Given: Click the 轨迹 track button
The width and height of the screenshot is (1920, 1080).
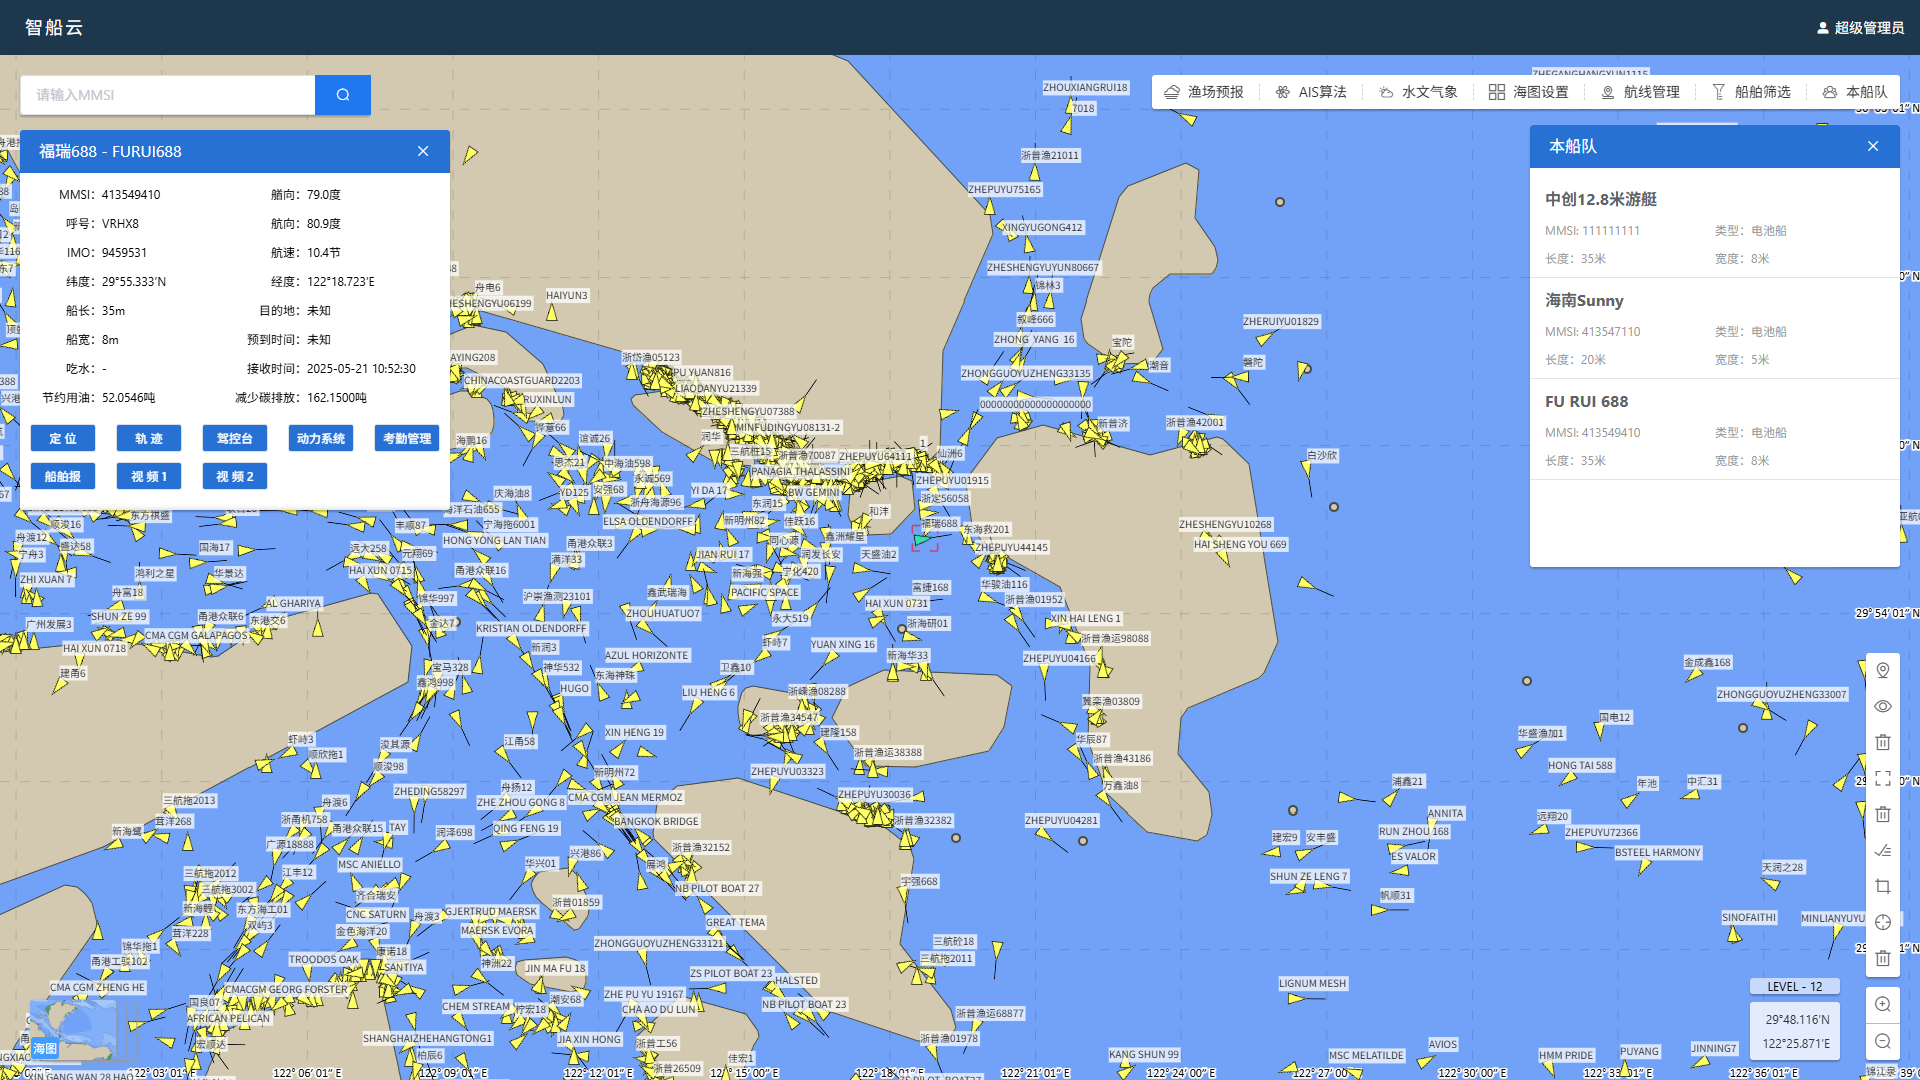Looking at the screenshot, I should coord(149,438).
